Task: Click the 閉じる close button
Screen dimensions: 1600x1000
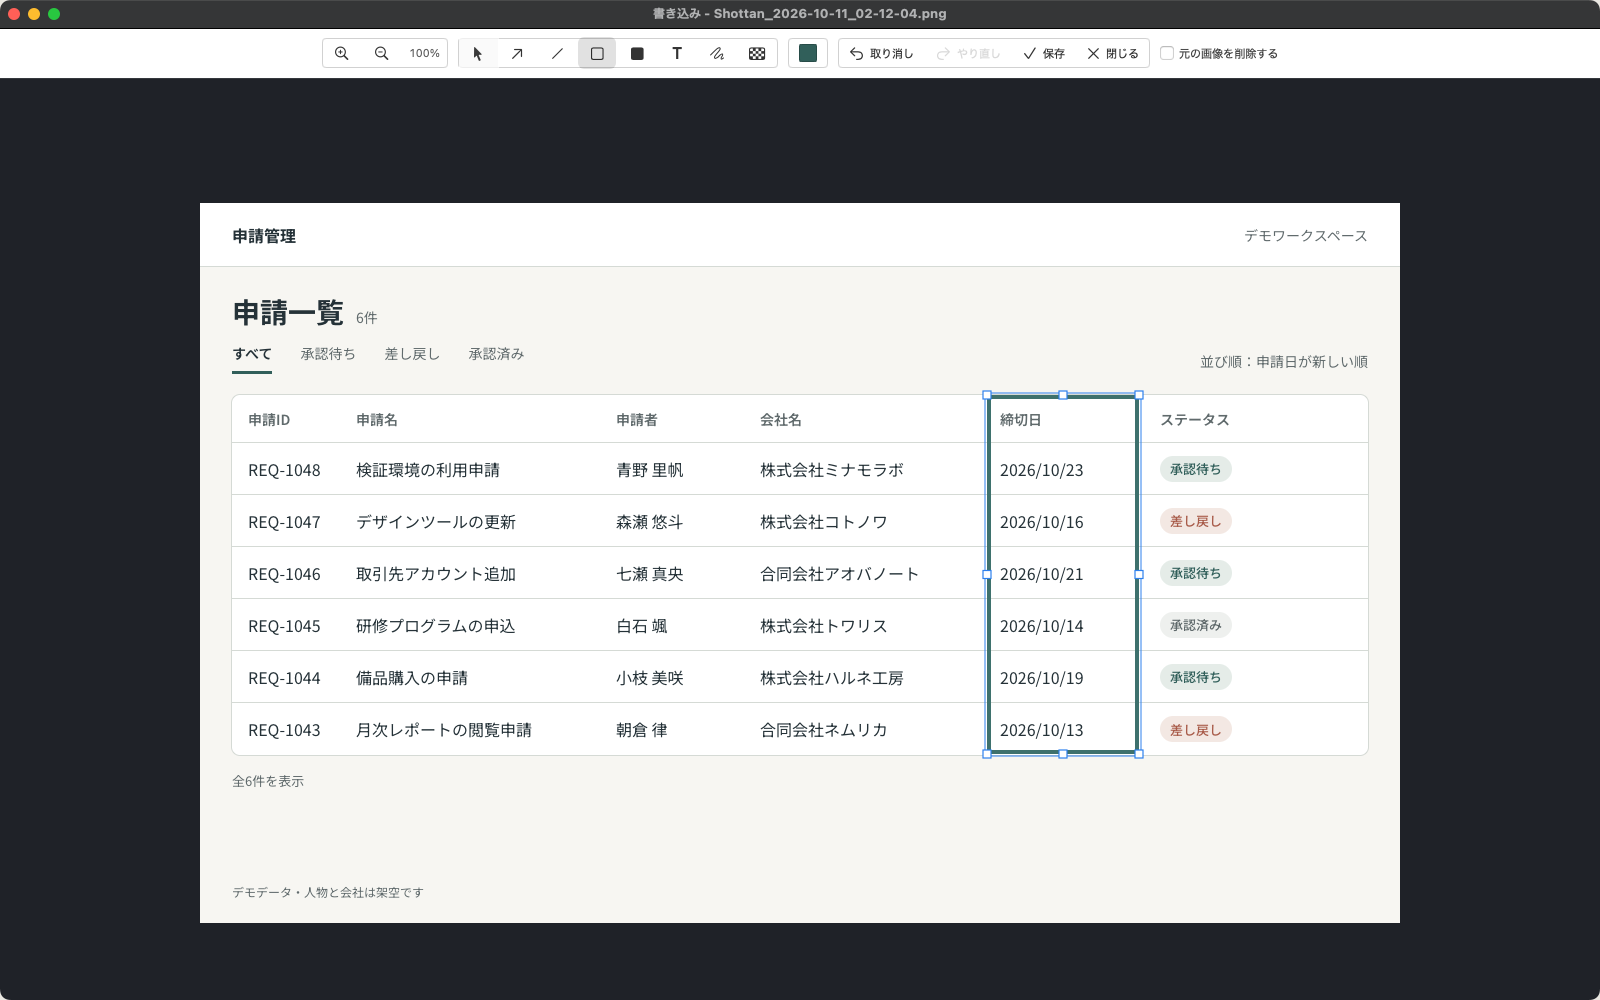Action: (1113, 53)
